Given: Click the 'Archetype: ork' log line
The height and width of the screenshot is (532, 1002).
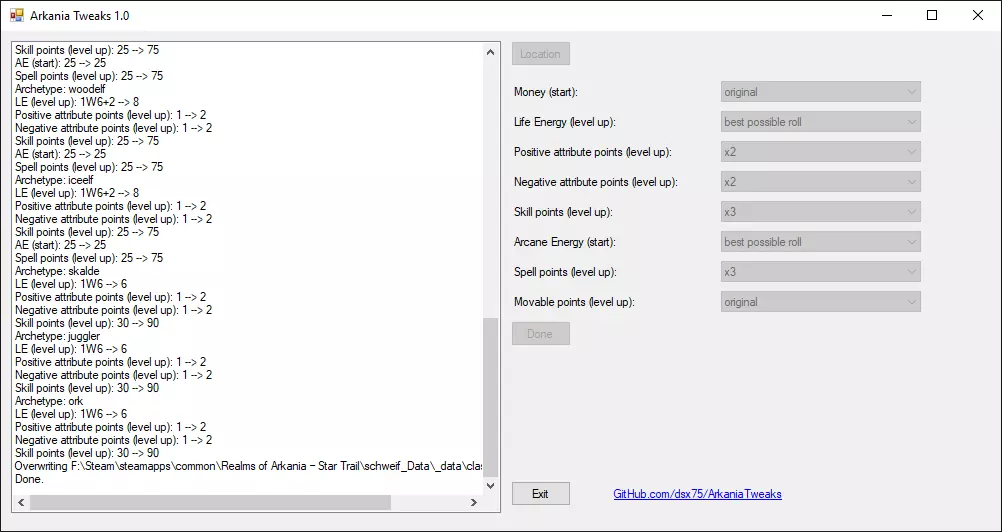Looking at the screenshot, I should [x=49, y=401].
